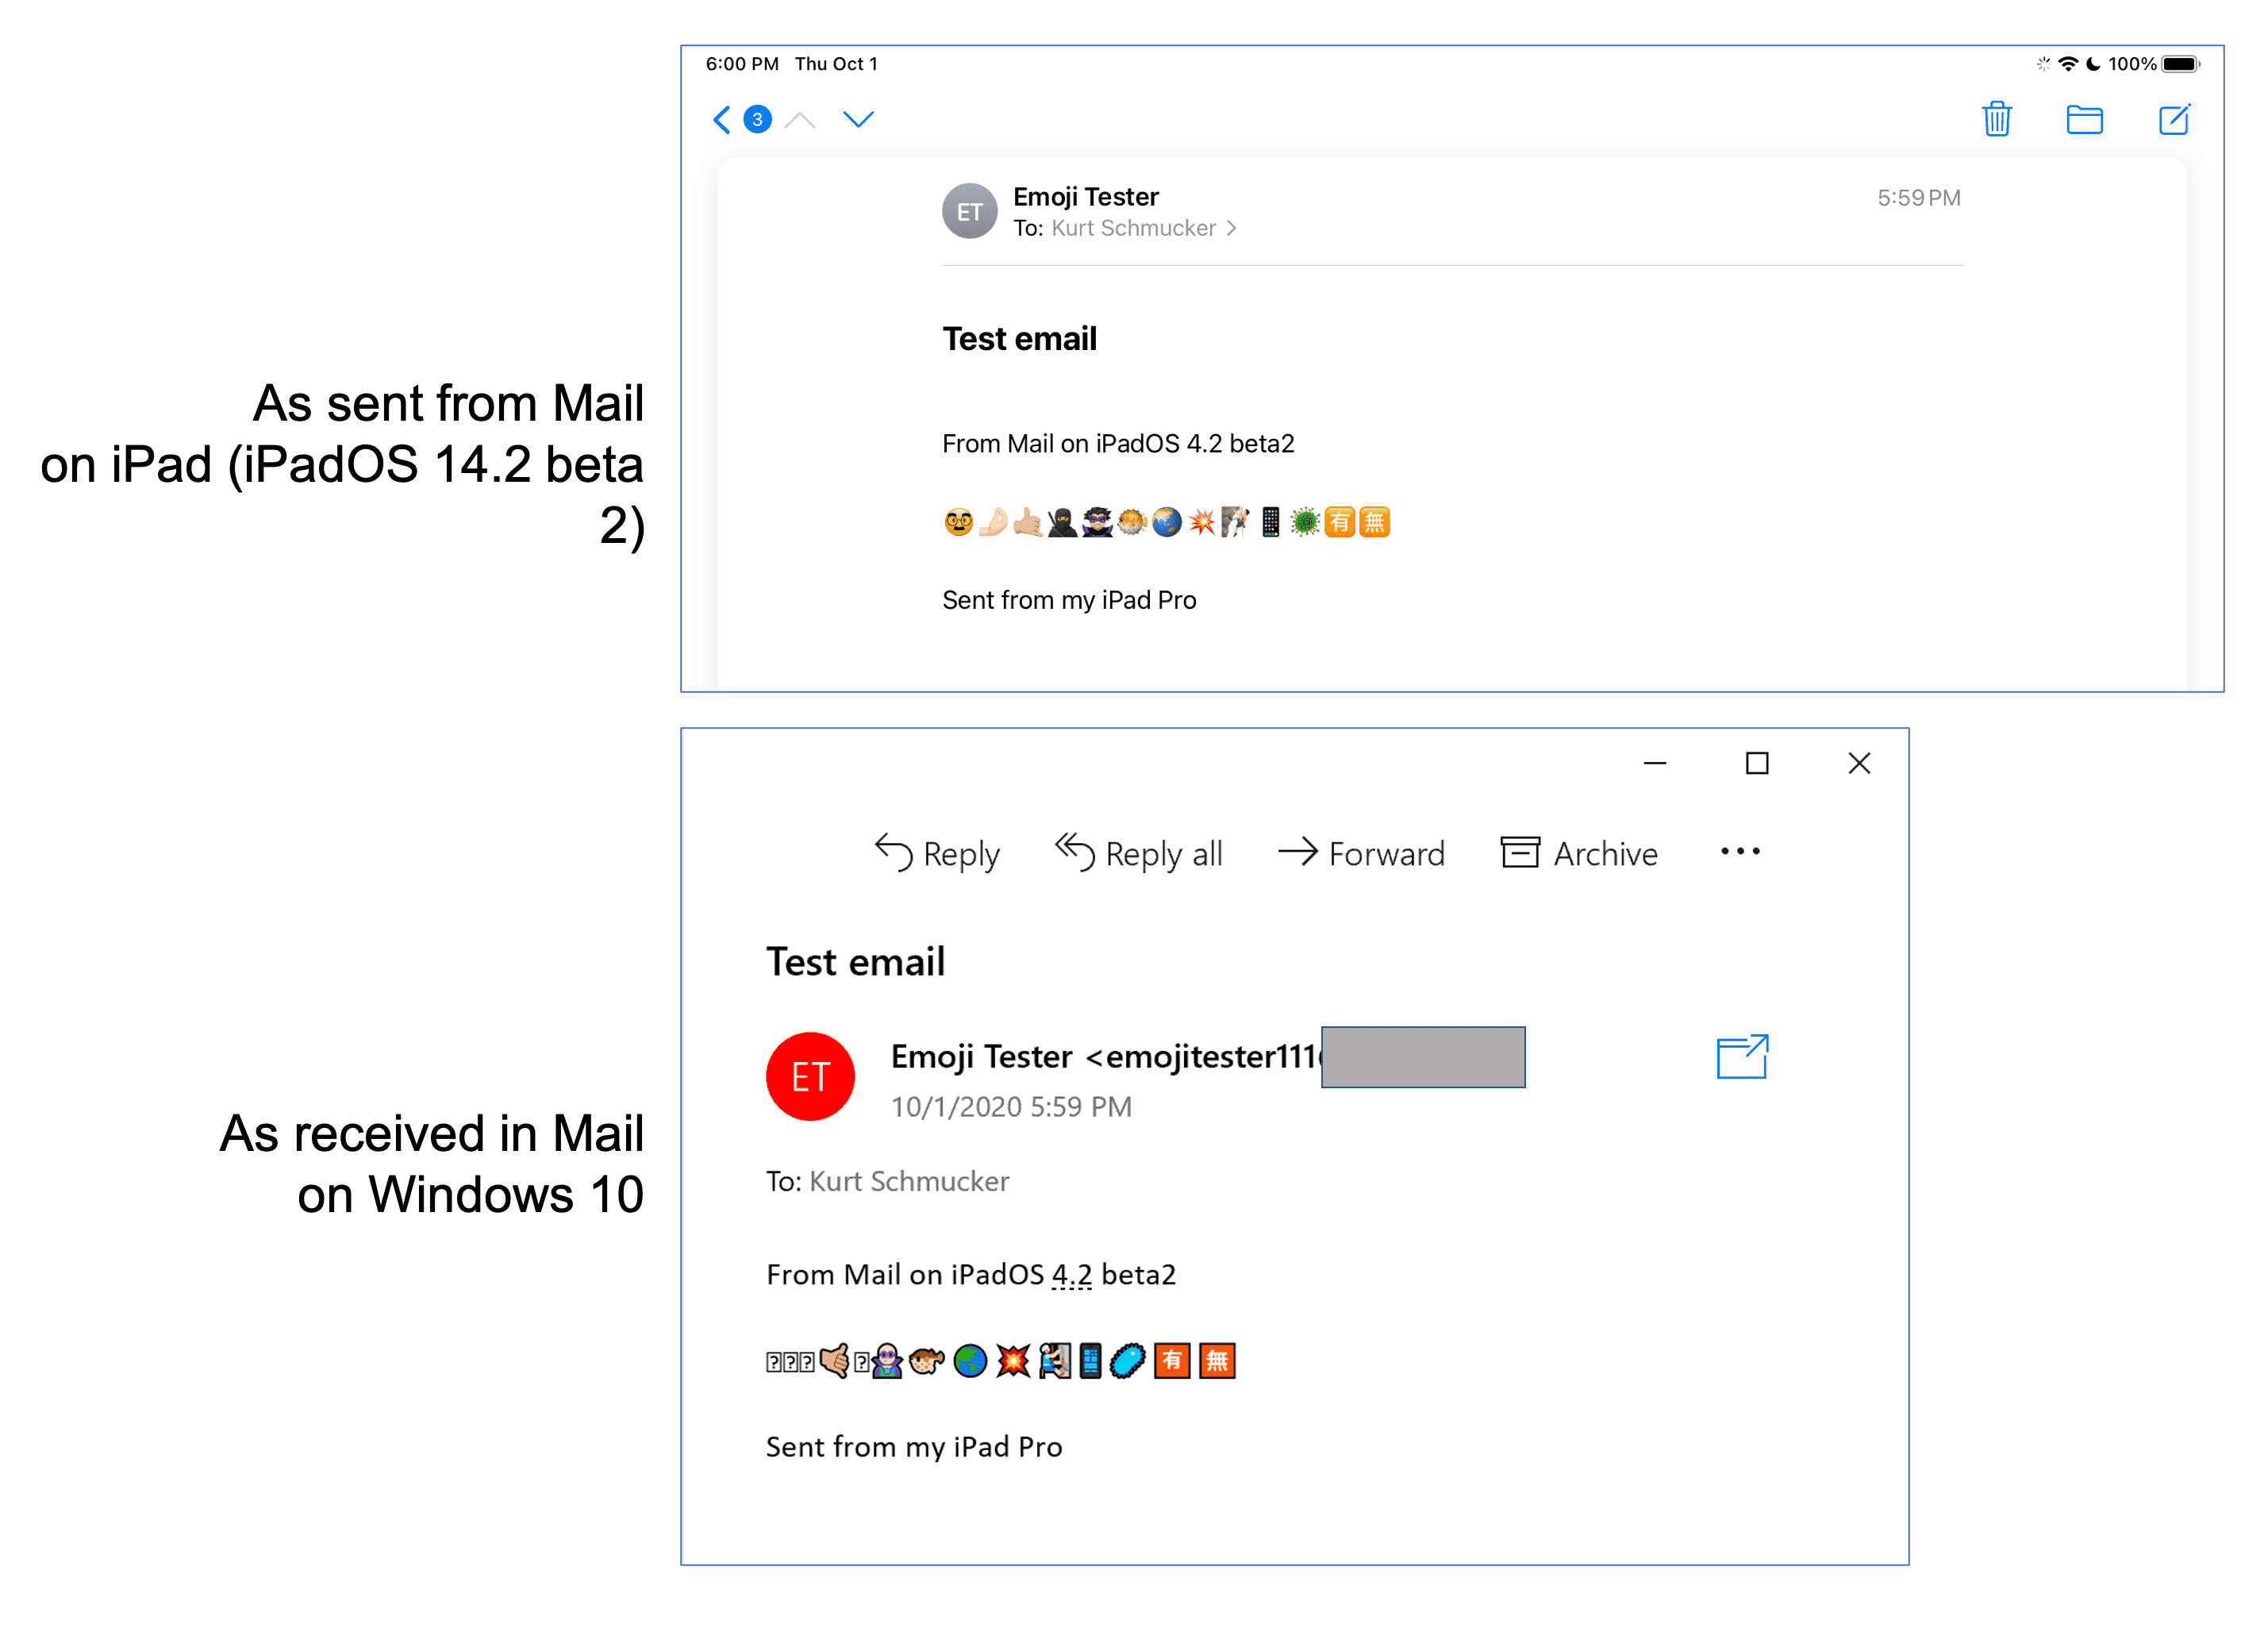Click Forward in the toolbar
The image size is (2268, 1651).
[1361, 853]
